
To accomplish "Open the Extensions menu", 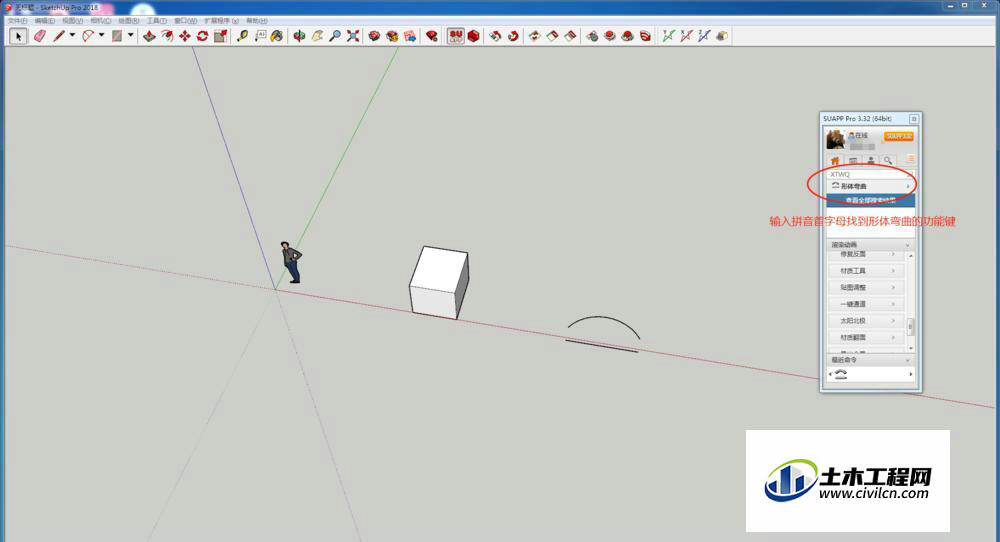I will click(221, 21).
